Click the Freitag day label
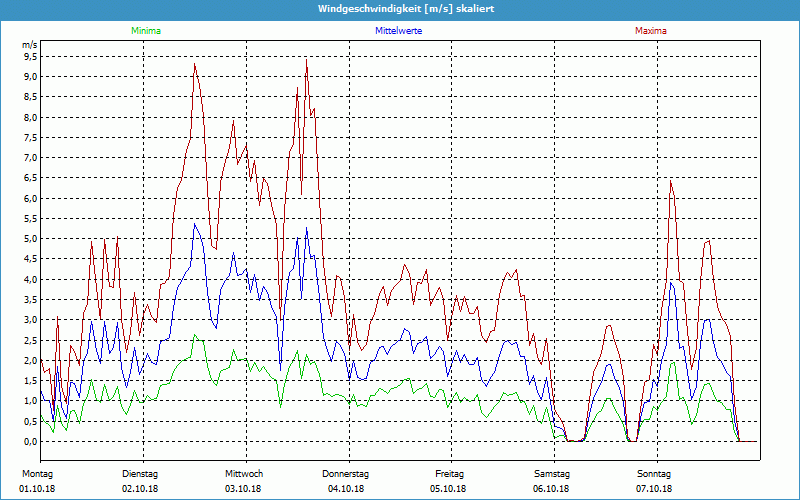Viewport: 800px width, 500px height. pyautogui.click(x=449, y=474)
